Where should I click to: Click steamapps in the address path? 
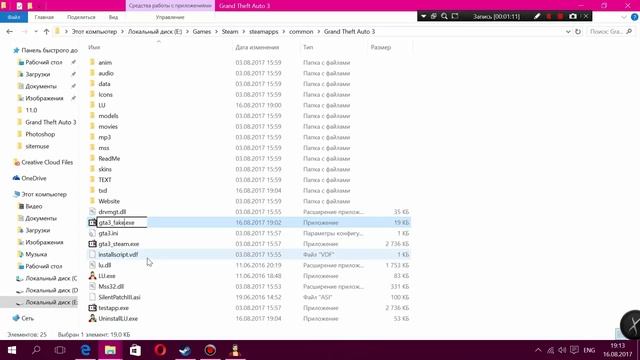[264, 31]
